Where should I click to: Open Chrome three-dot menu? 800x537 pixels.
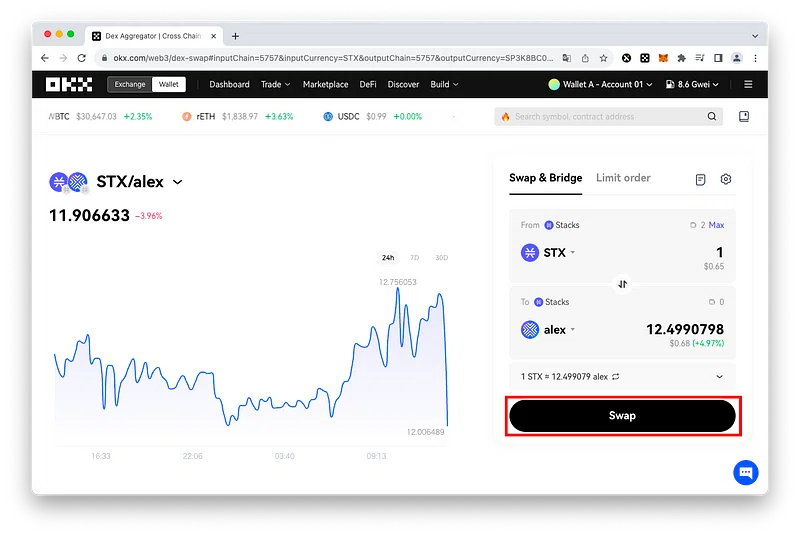coord(756,58)
